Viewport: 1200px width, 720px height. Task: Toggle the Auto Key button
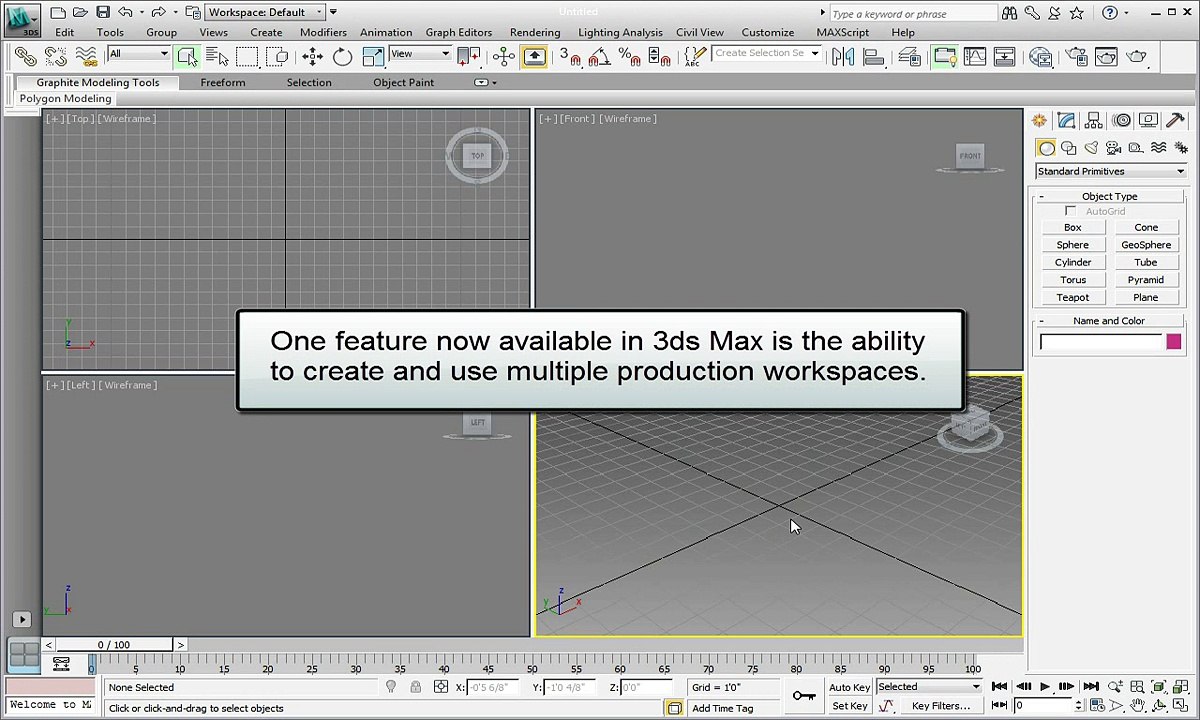click(x=849, y=687)
